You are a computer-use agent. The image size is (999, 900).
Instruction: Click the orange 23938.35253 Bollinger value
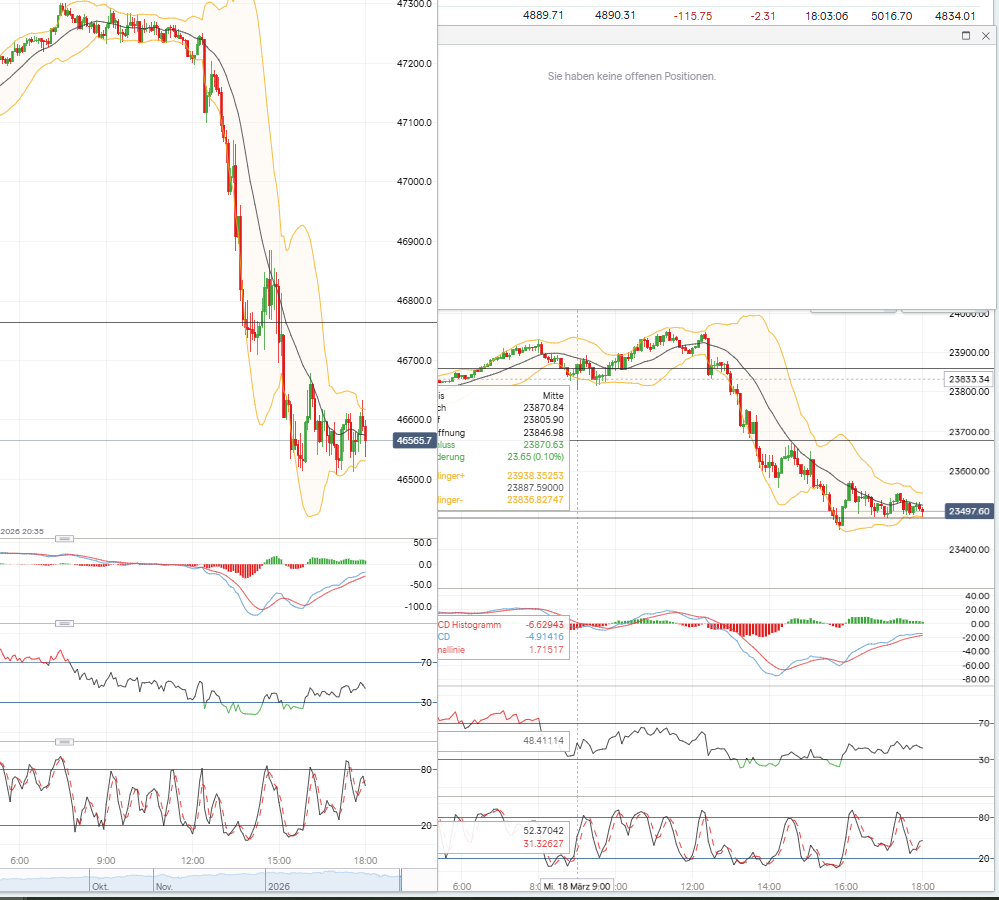click(x=535, y=476)
